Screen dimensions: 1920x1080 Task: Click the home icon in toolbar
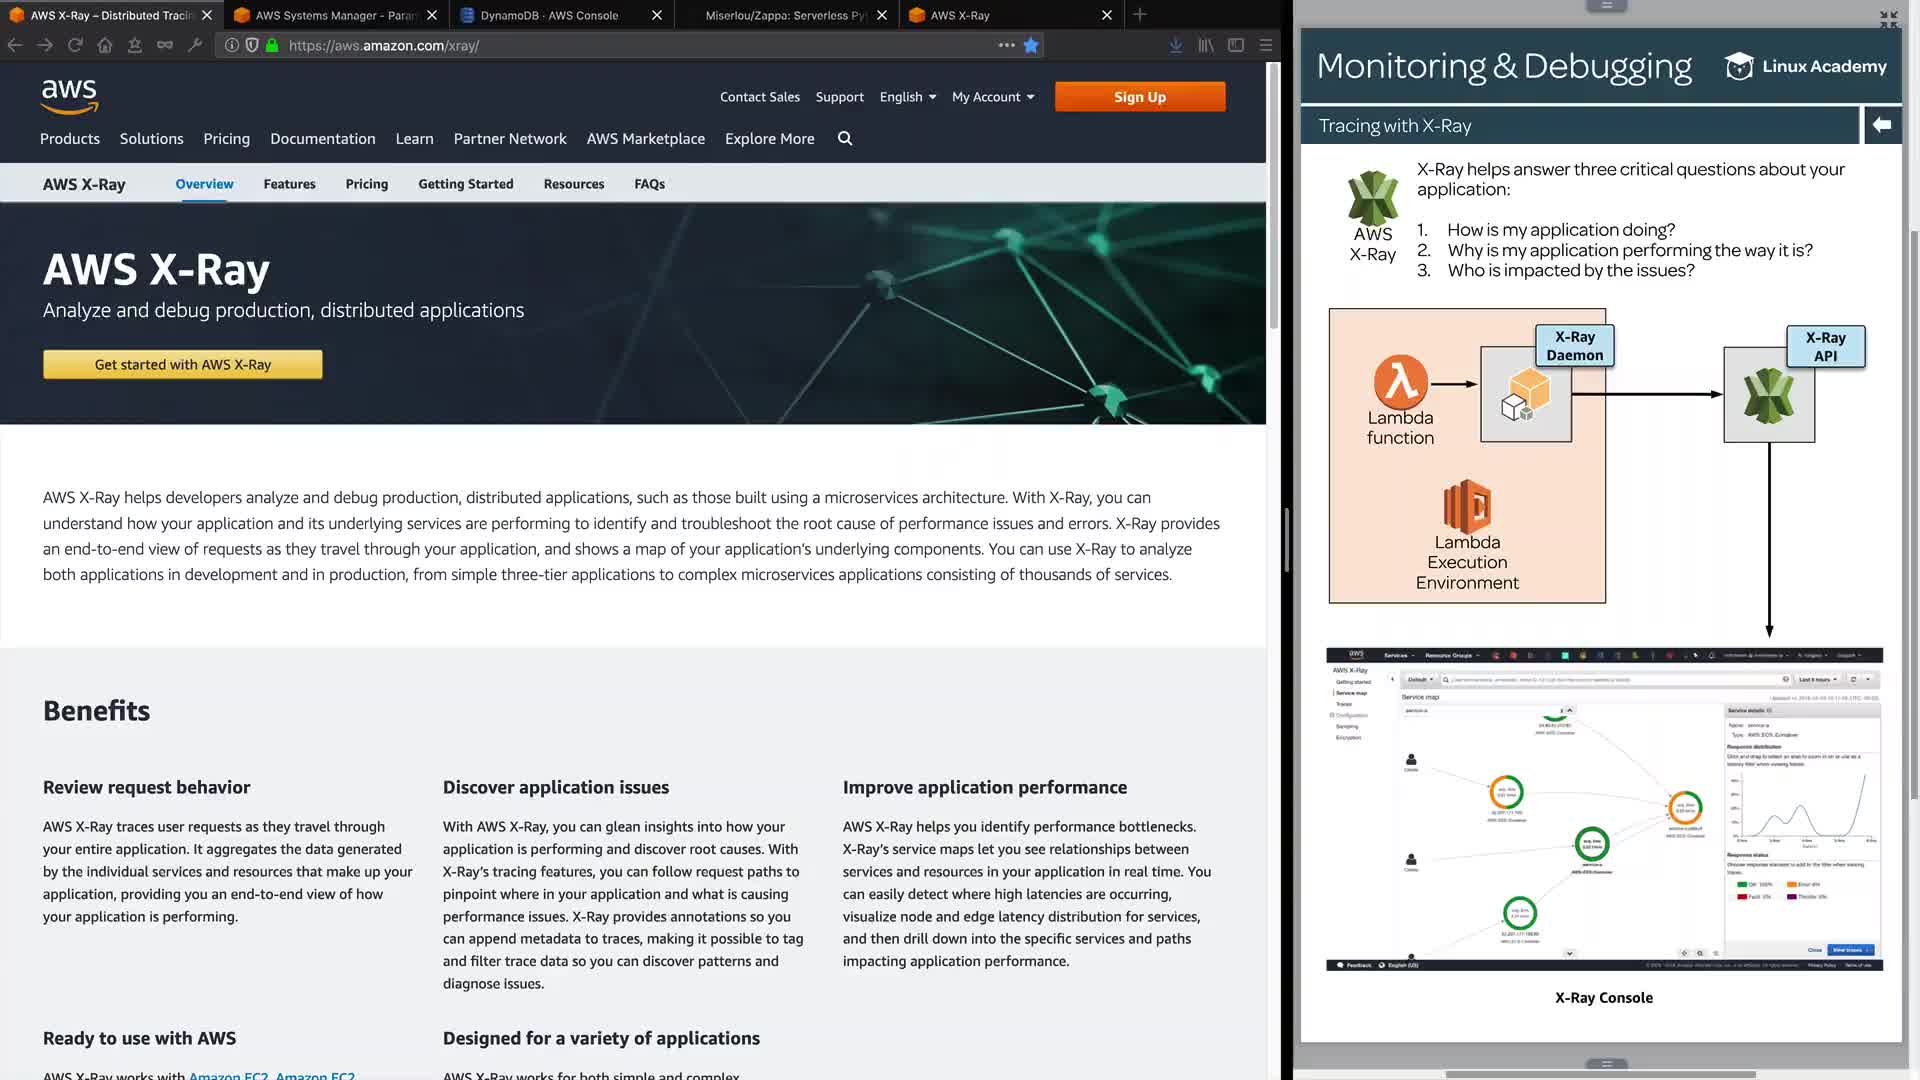point(105,45)
